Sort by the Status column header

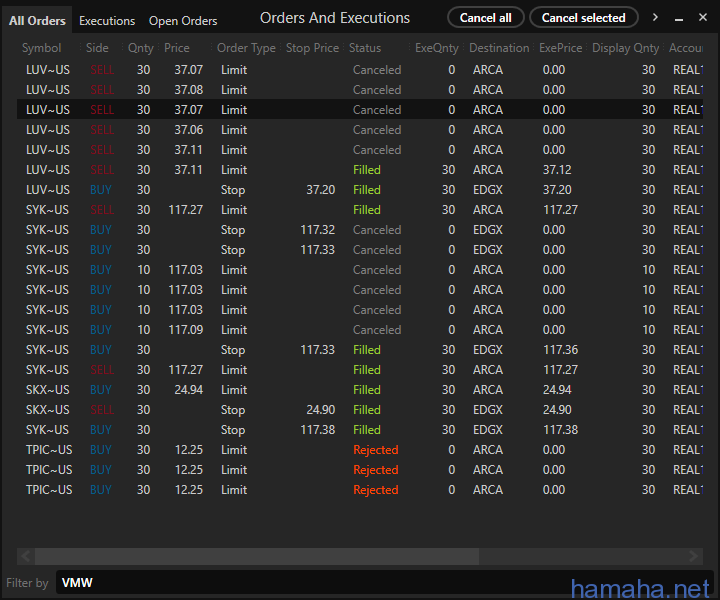[x=365, y=48]
